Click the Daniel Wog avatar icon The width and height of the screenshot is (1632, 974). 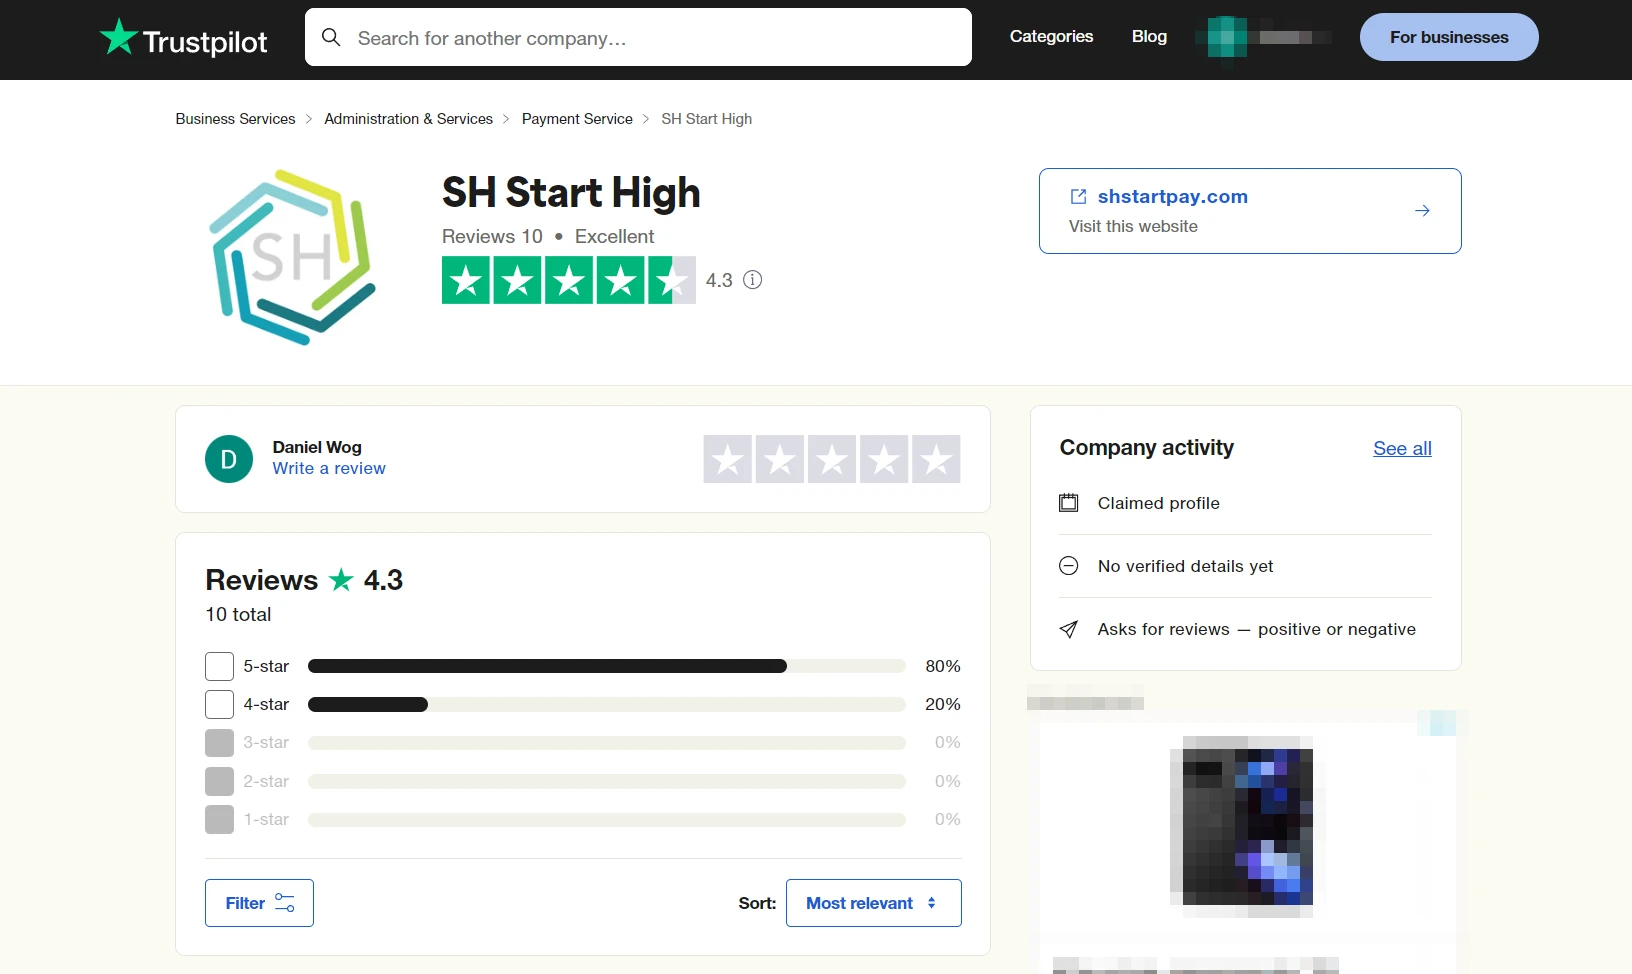click(x=229, y=459)
